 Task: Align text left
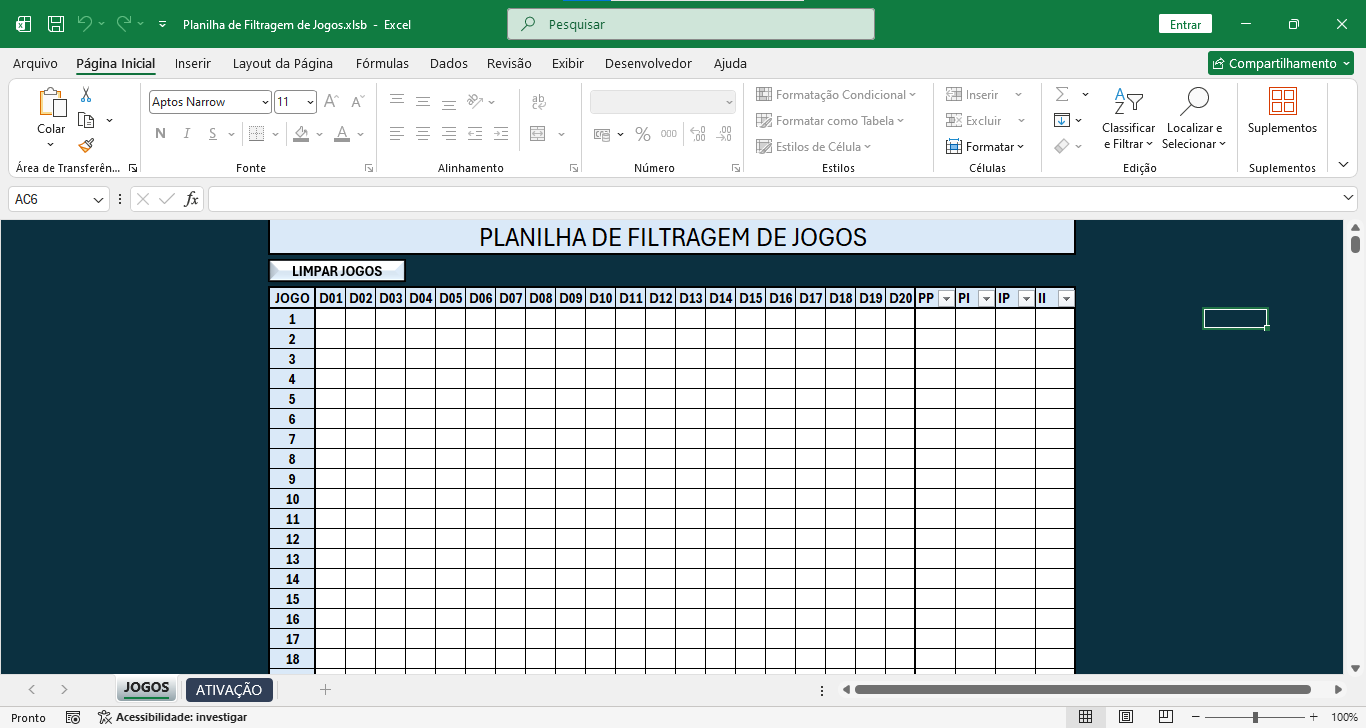pos(397,133)
